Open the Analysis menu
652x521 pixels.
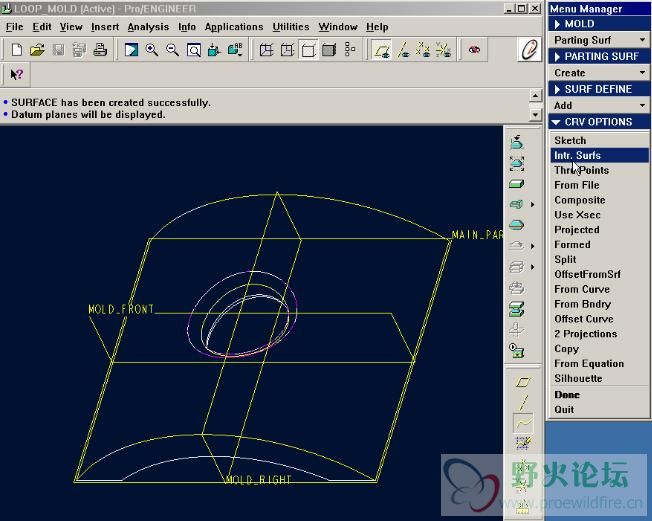pos(148,27)
